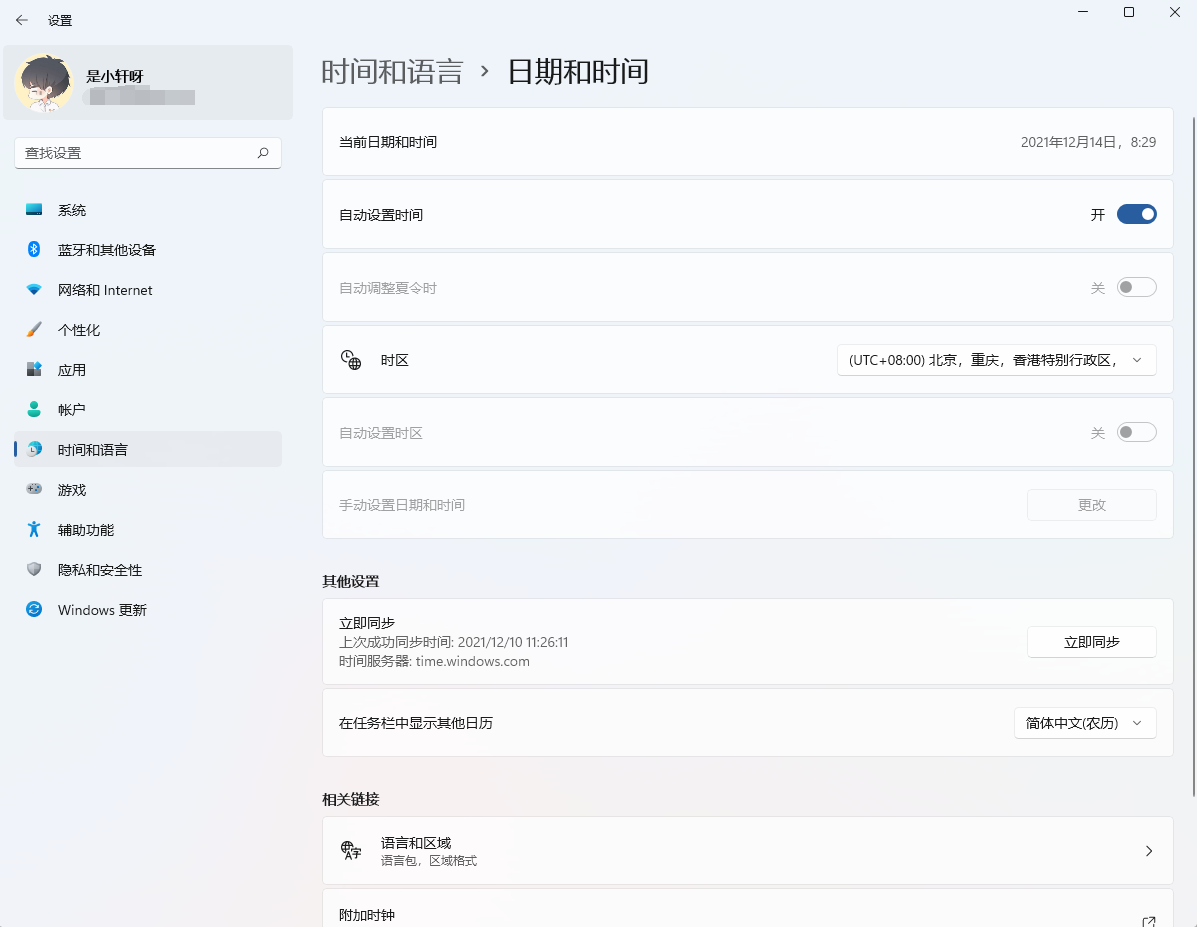Click the accessibility figure icon for 辅助功能
The image size is (1197, 927).
(x=34, y=529)
